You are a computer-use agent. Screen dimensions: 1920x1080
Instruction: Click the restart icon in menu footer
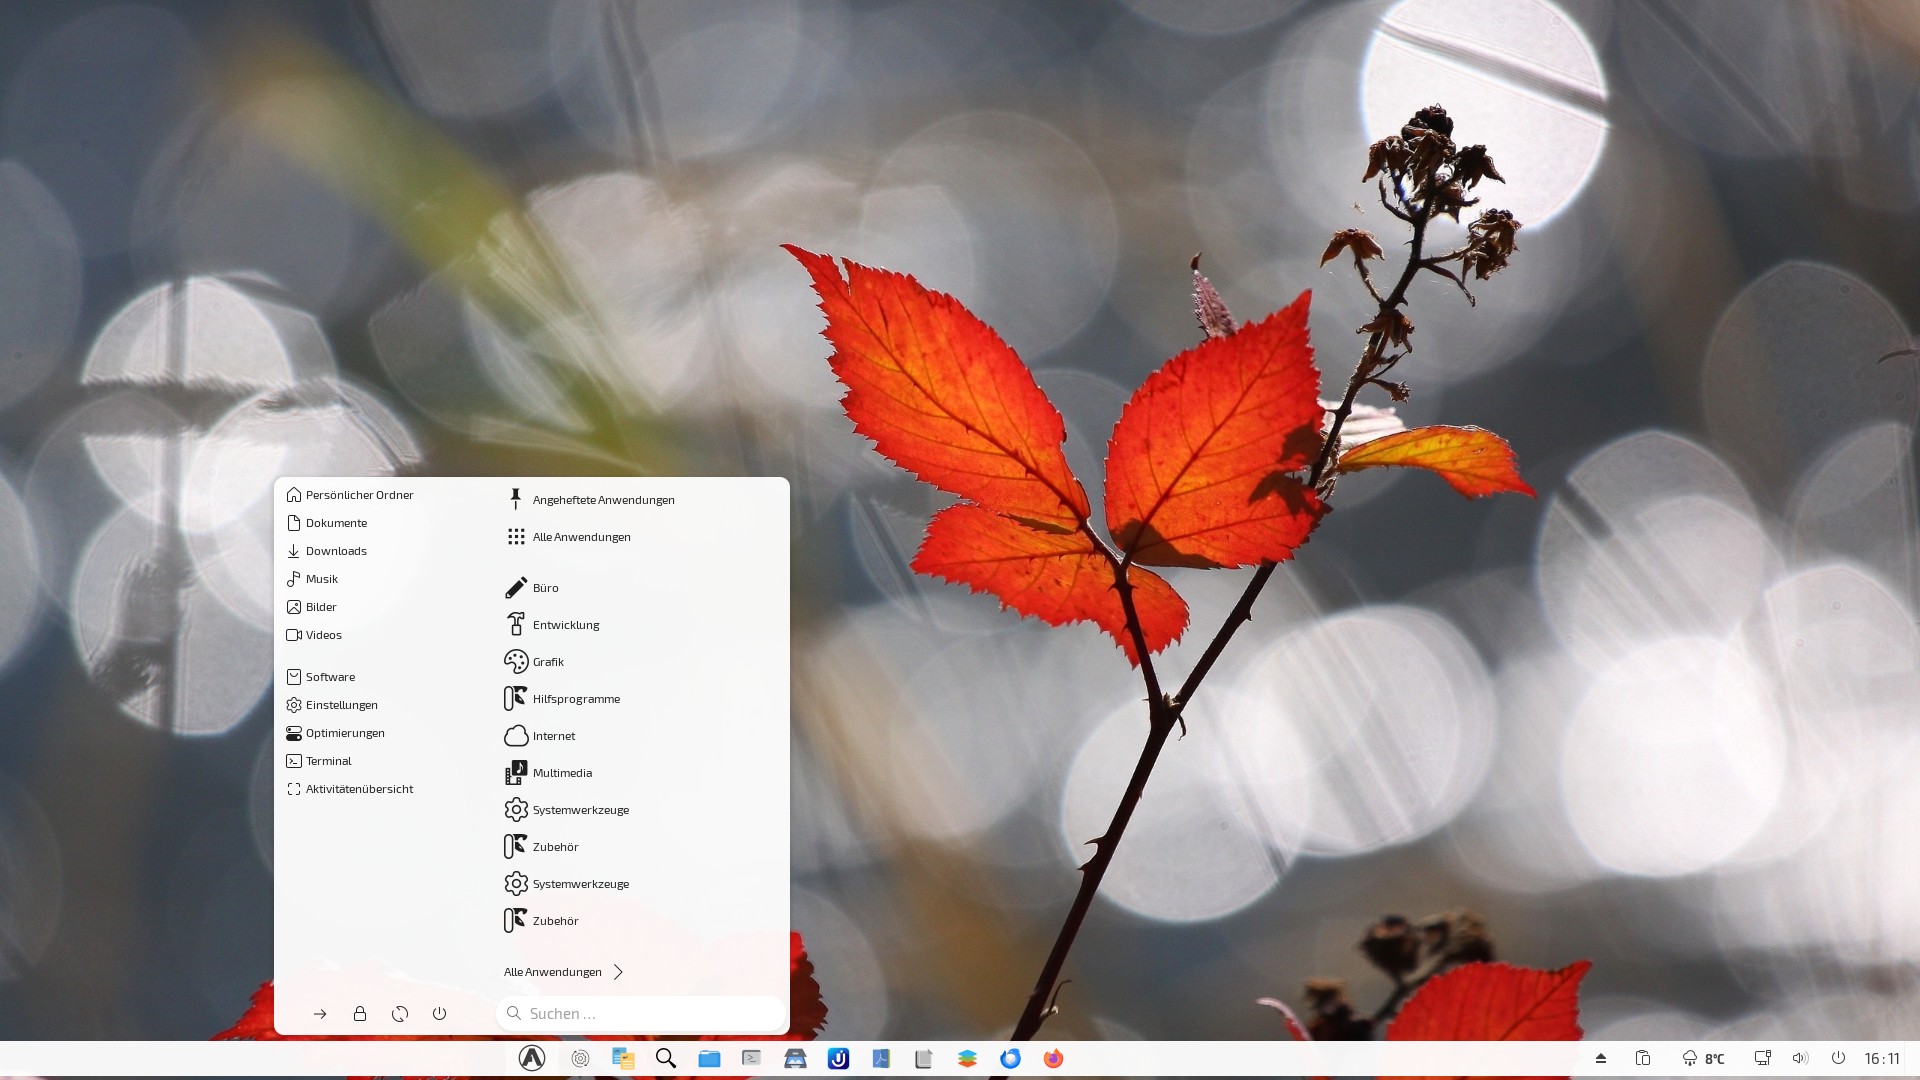(400, 1014)
